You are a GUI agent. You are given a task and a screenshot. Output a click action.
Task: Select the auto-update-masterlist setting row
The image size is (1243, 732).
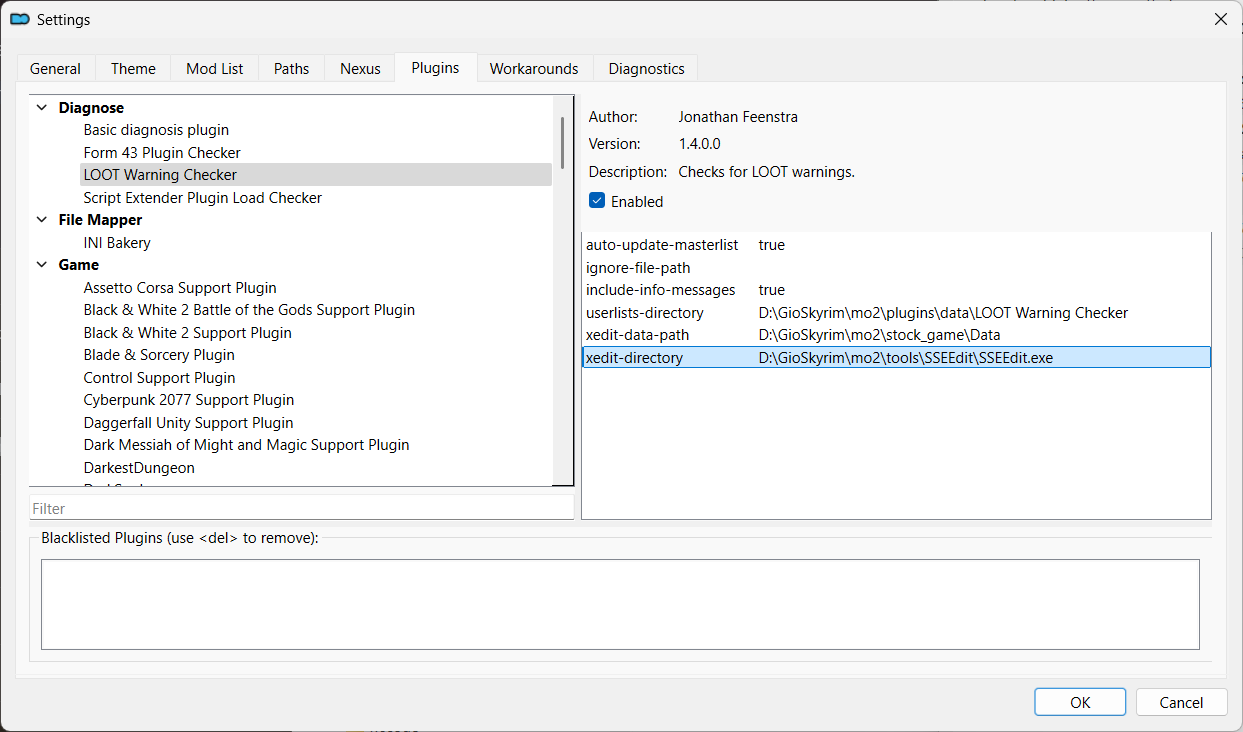(x=661, y=245)
